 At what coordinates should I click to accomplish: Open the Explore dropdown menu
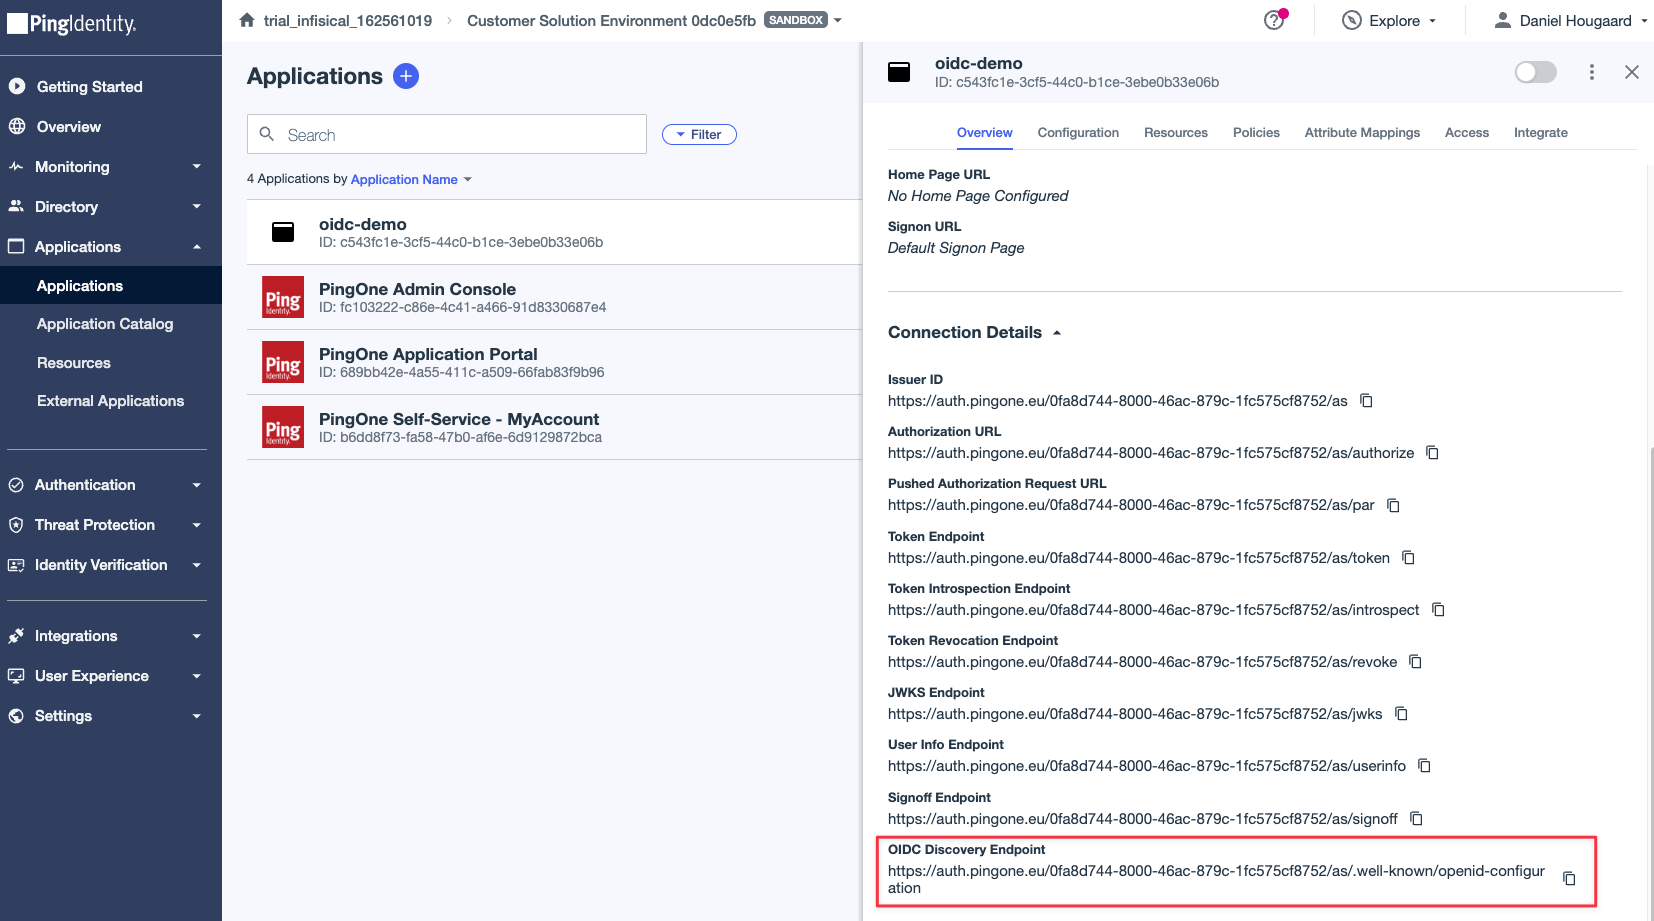[1389, 20]
